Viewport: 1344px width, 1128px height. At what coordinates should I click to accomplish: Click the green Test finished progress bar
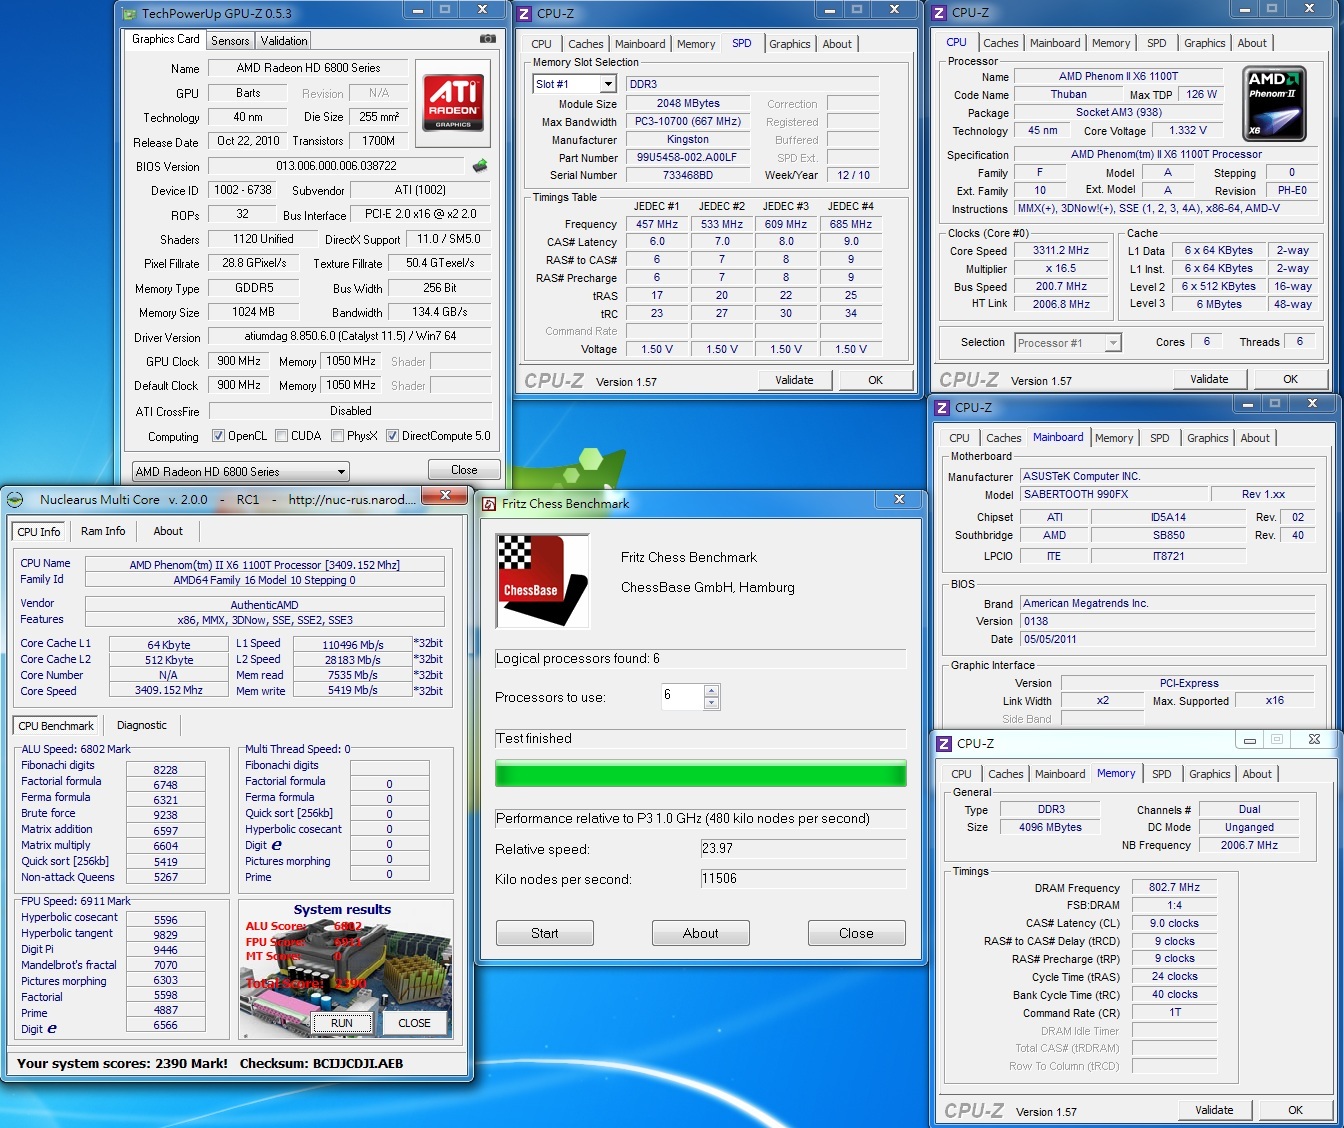click(x=700, y=773)
